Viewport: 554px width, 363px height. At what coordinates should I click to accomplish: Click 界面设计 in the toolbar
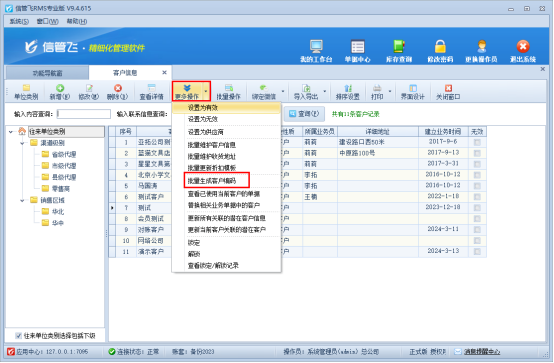[412, 92]
